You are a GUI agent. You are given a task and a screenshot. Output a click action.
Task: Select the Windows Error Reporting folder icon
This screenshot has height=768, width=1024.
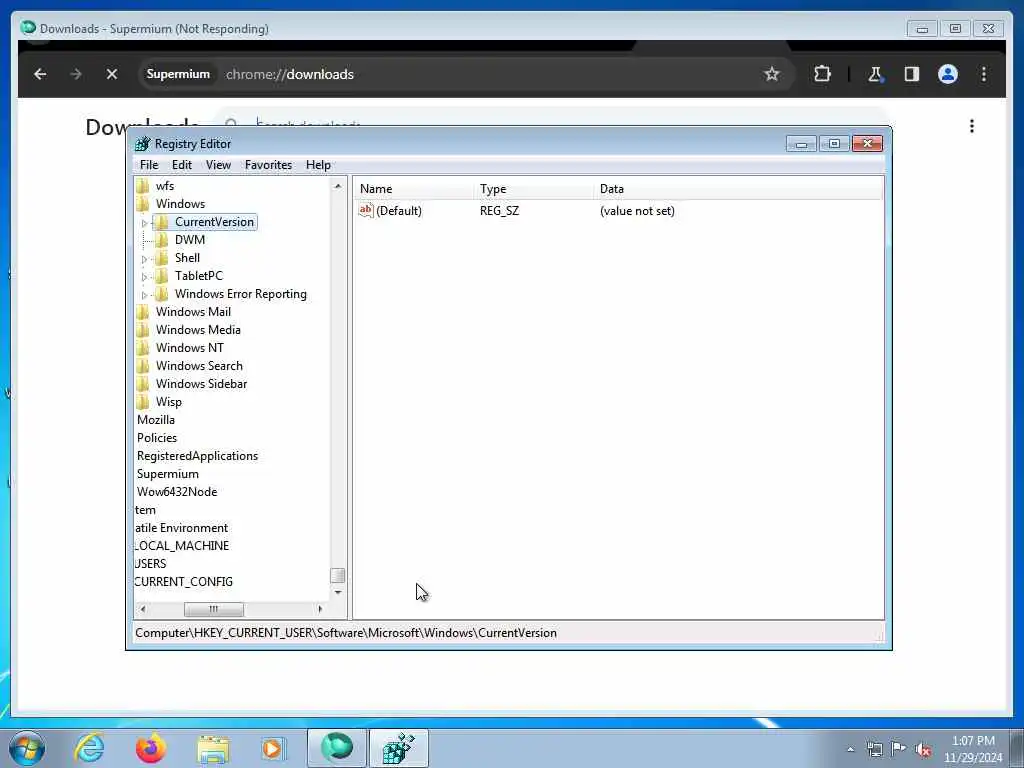coord(161,294)
